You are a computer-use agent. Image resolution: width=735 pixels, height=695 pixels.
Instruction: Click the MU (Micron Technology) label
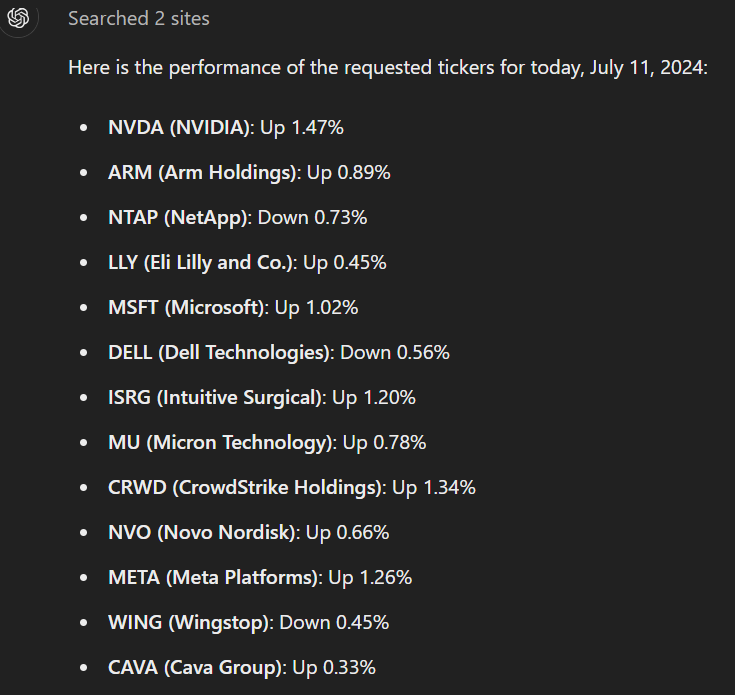221,442
